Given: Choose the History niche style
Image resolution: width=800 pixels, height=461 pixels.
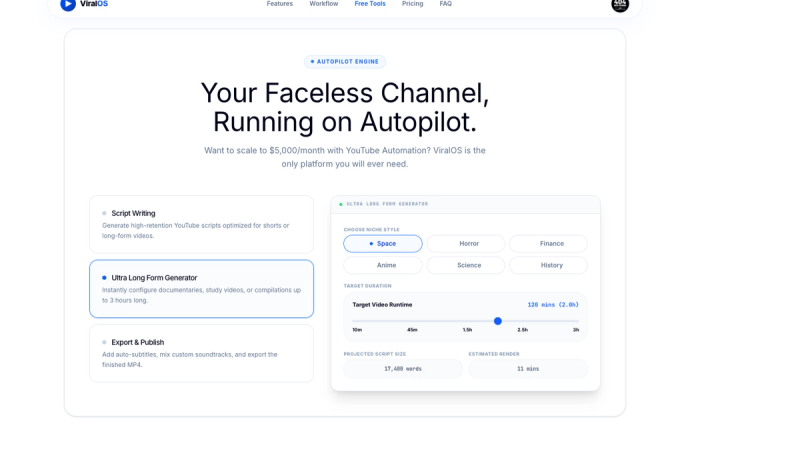Looking at the screenshot, I should point(548,265).
